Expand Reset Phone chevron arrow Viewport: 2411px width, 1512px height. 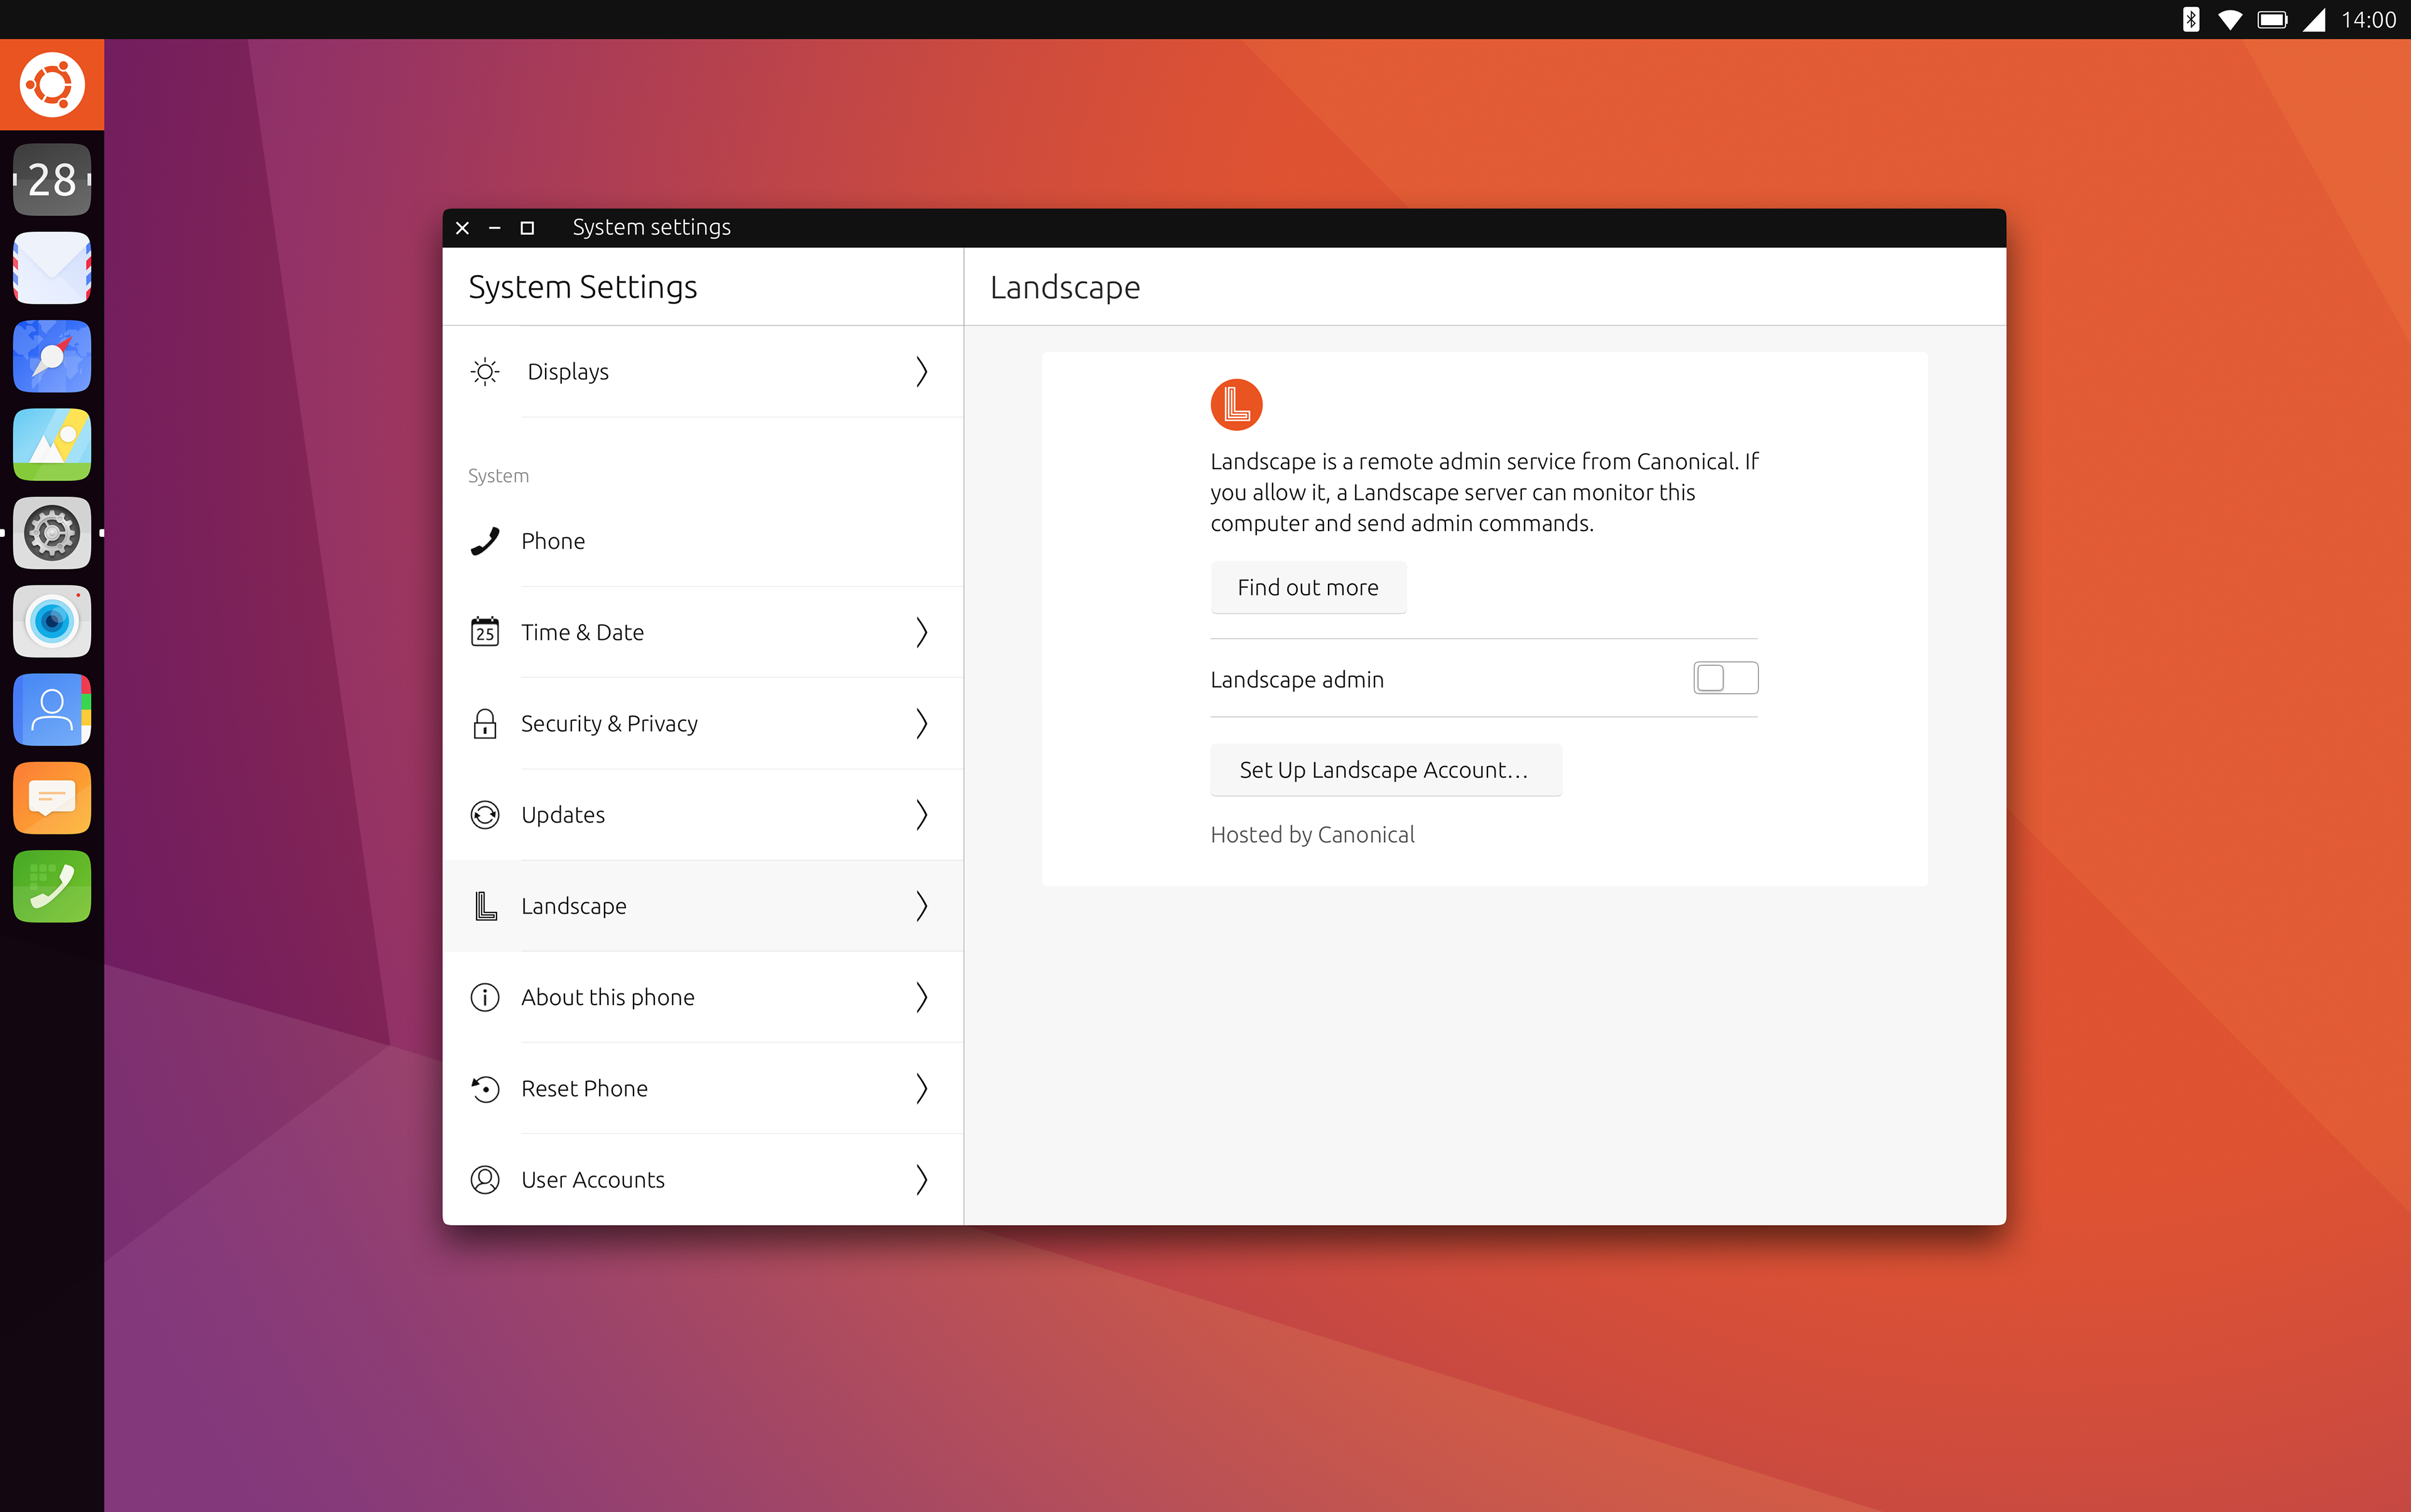(x=922, y=1088)
